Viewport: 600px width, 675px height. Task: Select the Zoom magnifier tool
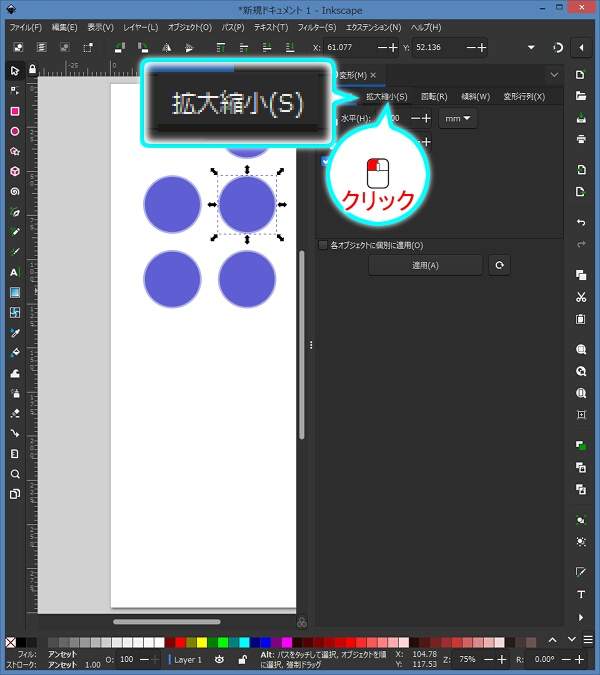pyautogui.click(x=15, y=474)
